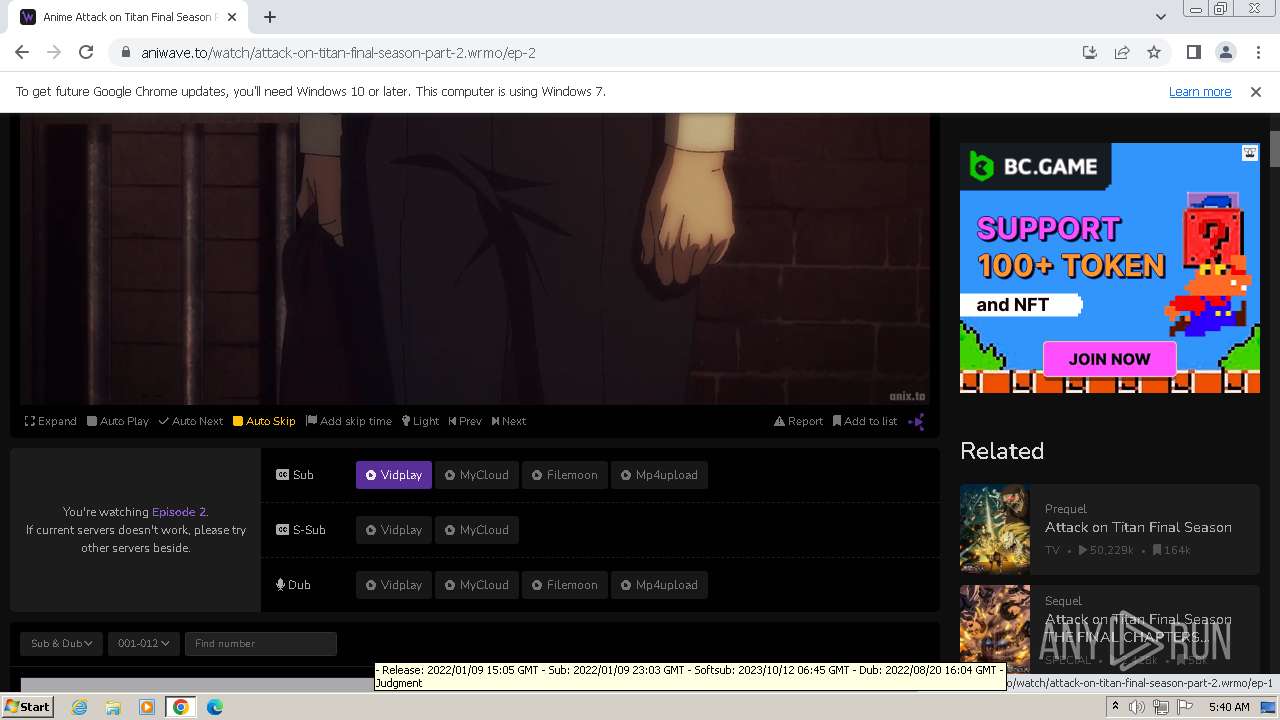Select Dub Filemoon server

click(565, 585)
